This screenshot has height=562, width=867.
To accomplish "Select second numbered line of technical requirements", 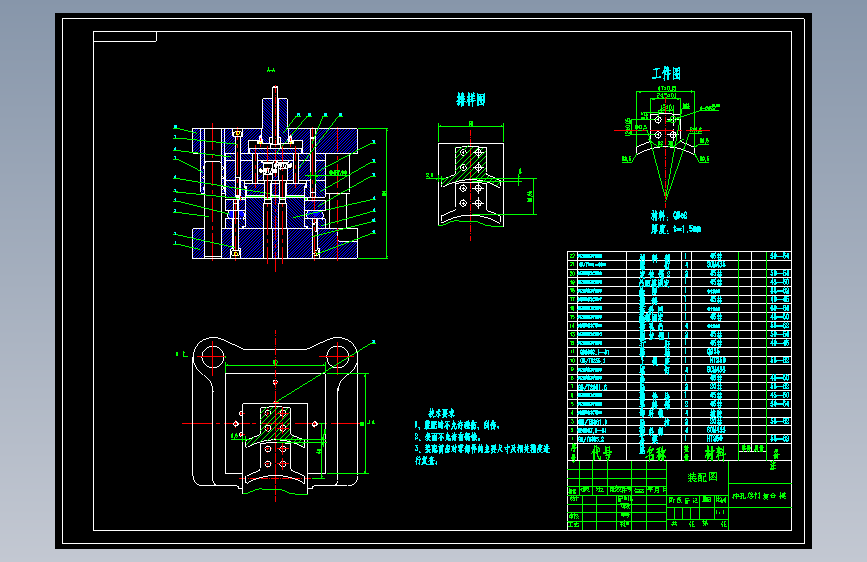I will point(447,437).
